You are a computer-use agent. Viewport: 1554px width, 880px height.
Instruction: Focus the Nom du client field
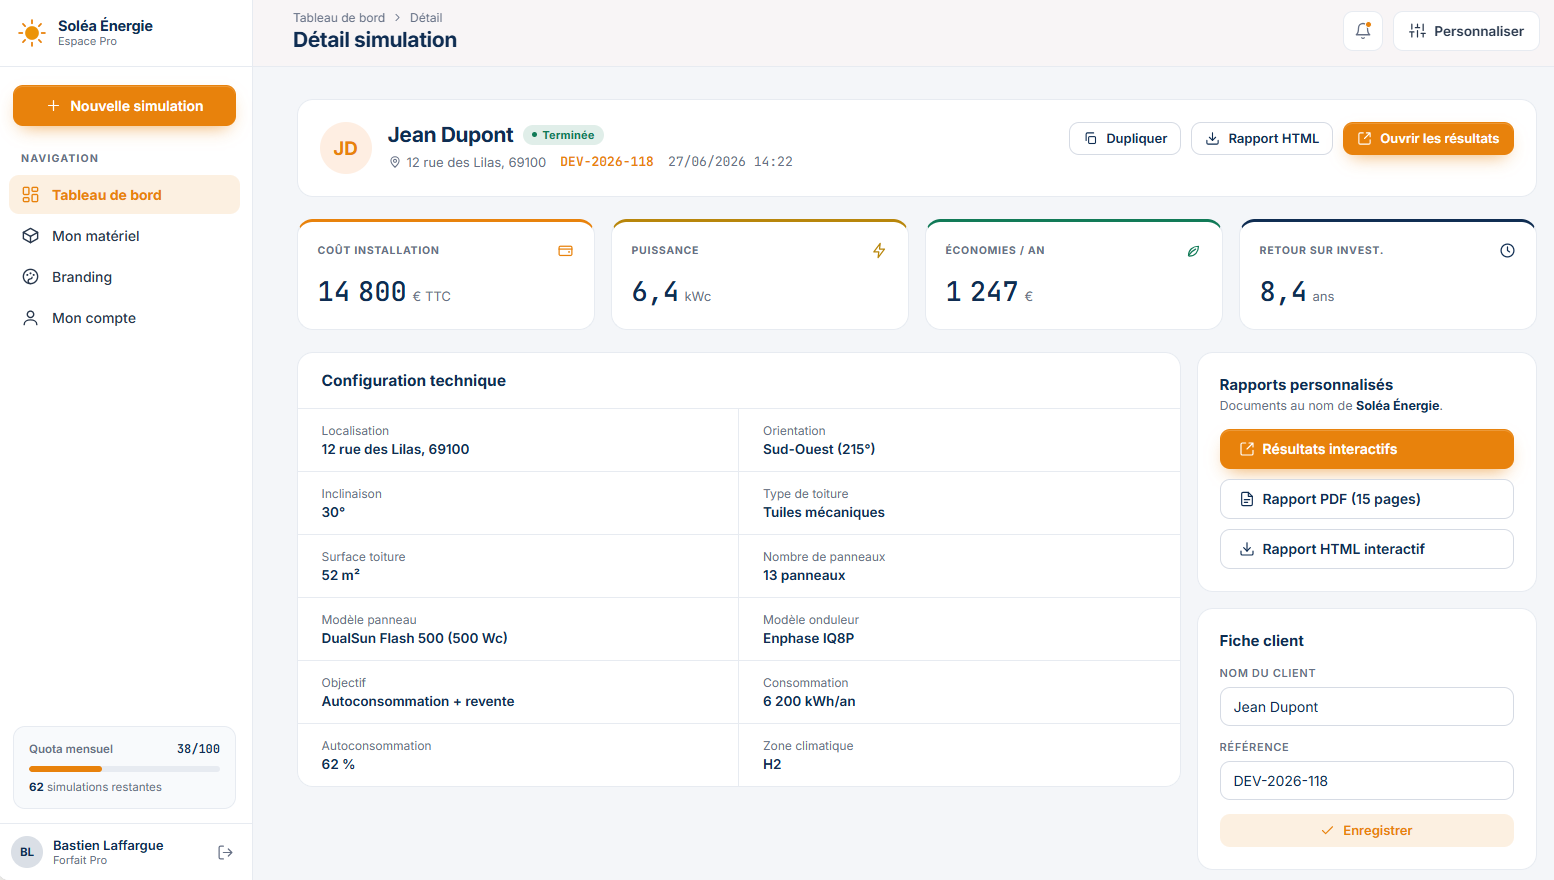click(1367, 707)
